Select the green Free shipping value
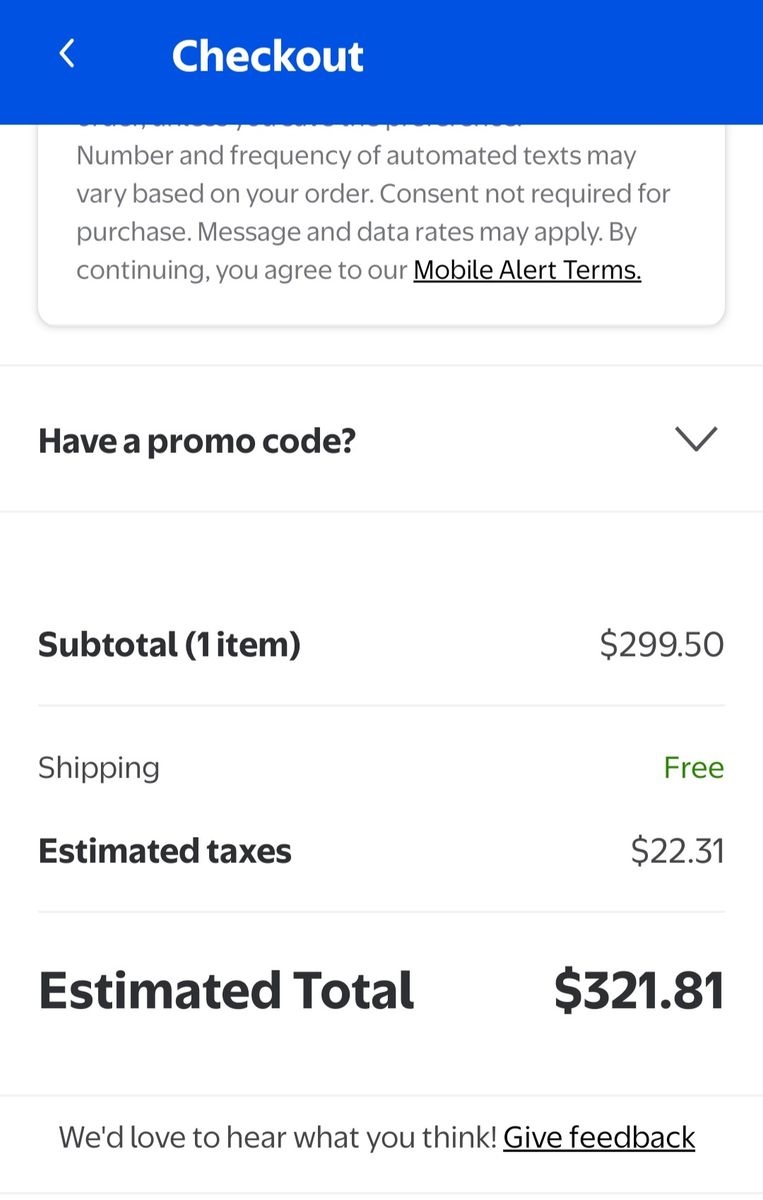This screenshot has width=763, height=1200. 694,767
